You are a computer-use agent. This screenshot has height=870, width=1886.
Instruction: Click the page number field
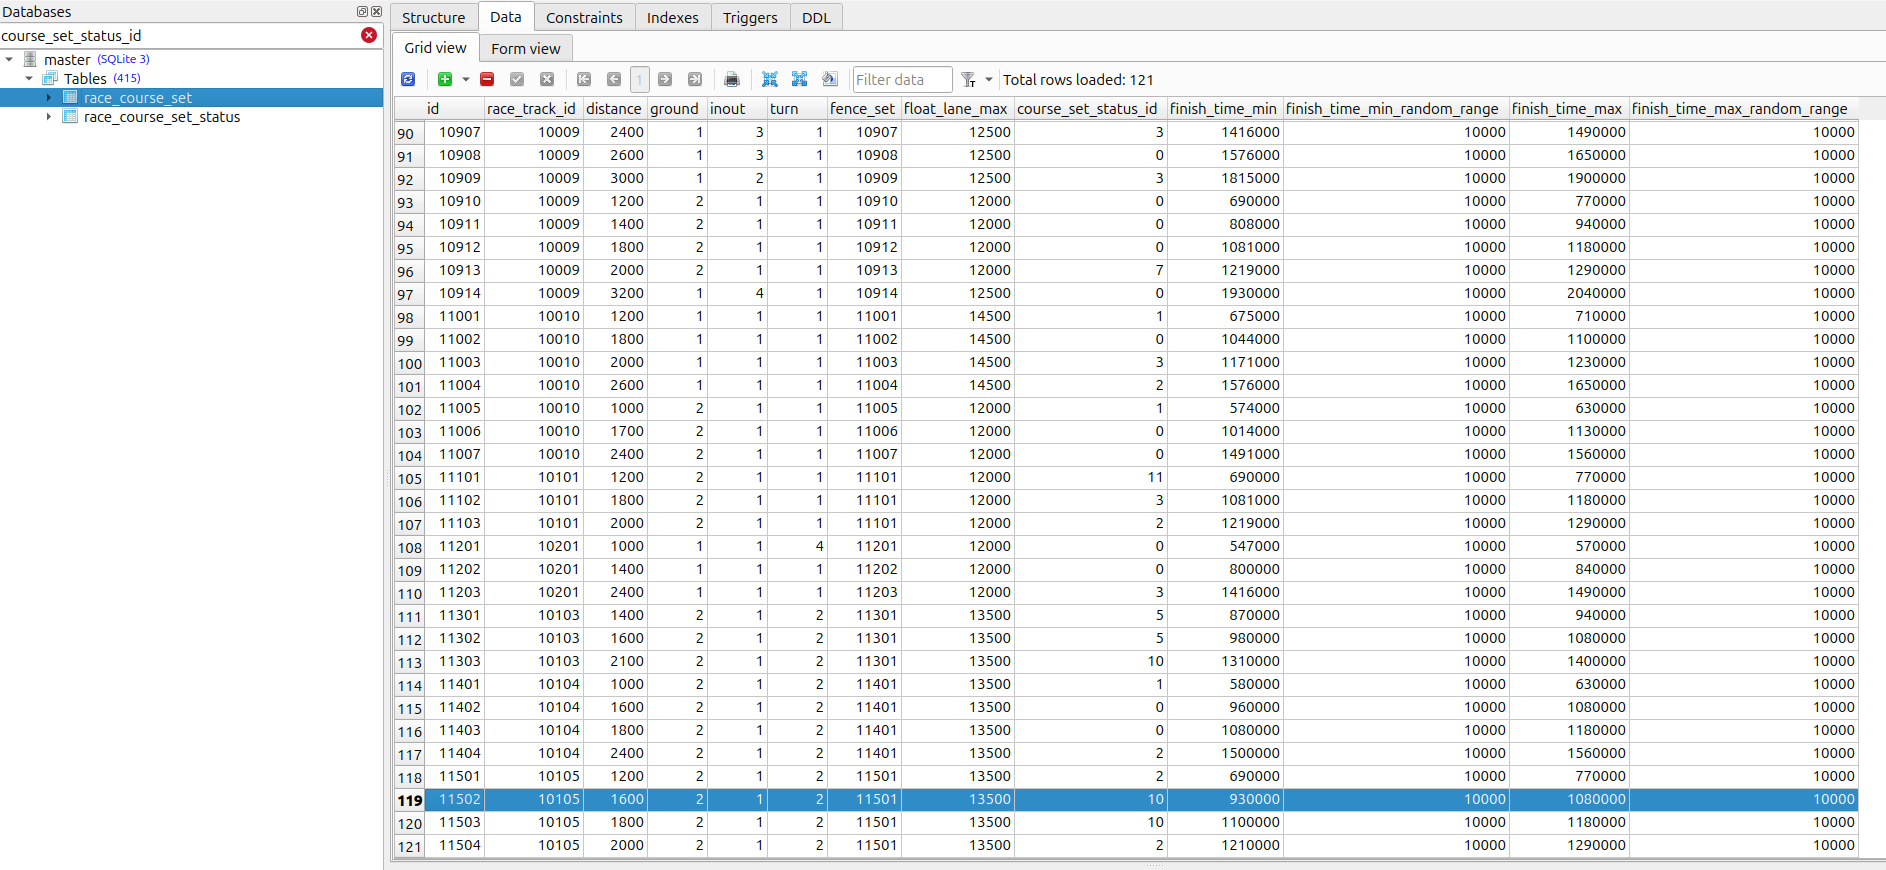click(639, 79)
